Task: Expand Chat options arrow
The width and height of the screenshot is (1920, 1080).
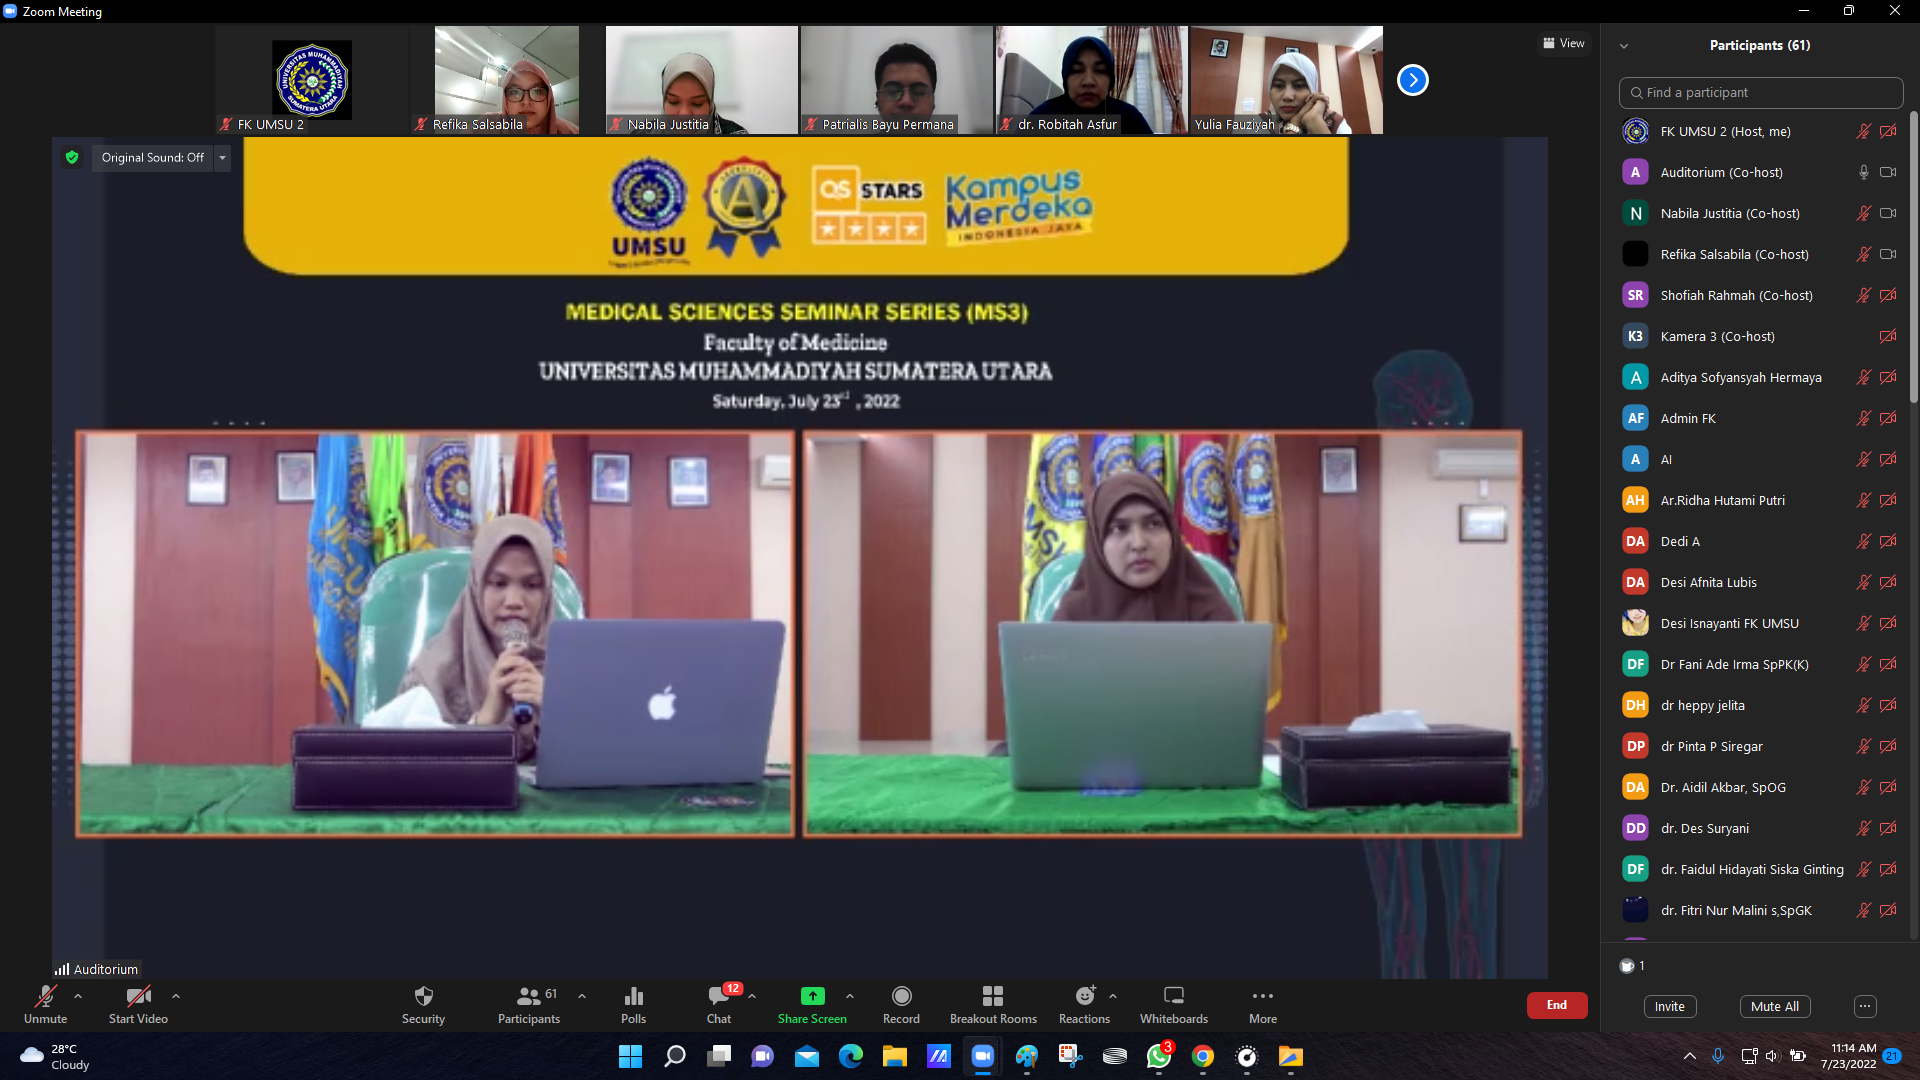Action: point(752,996)
